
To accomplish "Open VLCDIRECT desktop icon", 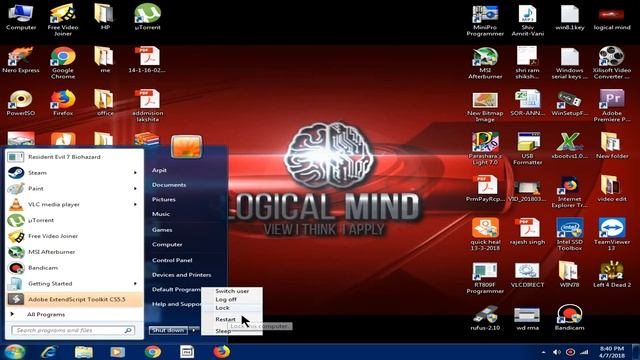I will point(527,274).
